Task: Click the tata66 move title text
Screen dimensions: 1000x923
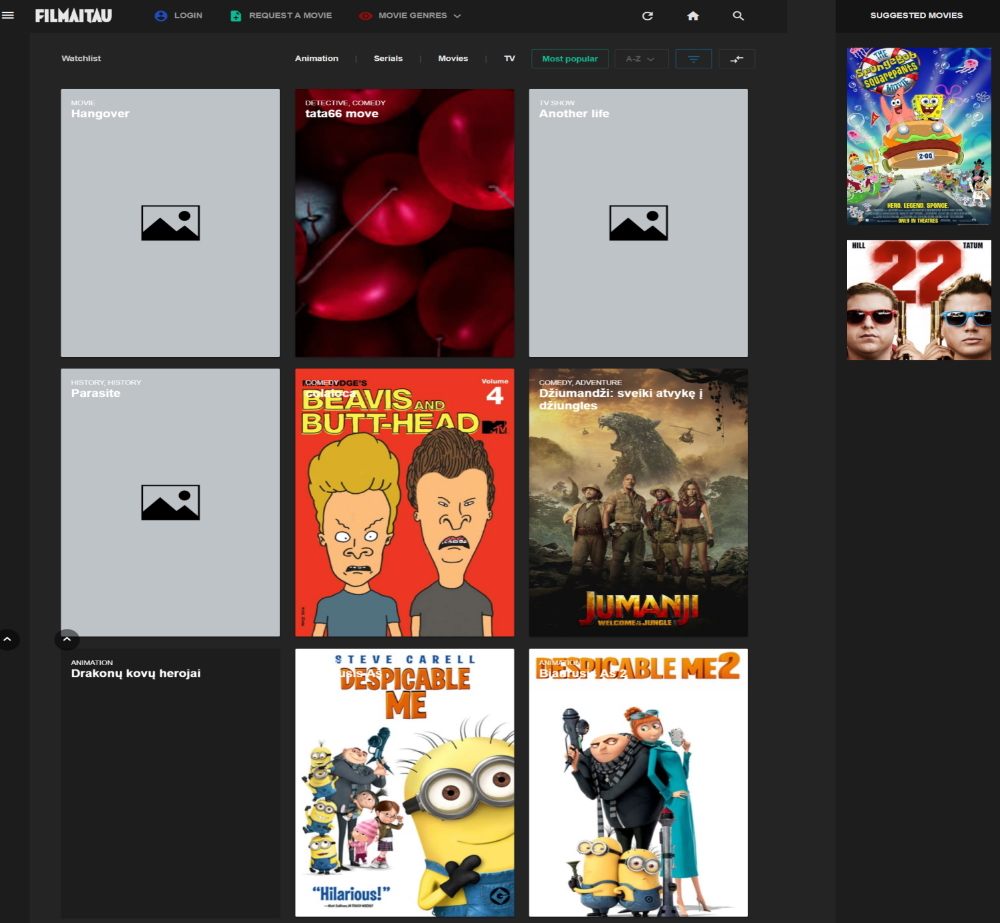Action: click(x=342, y=114)
